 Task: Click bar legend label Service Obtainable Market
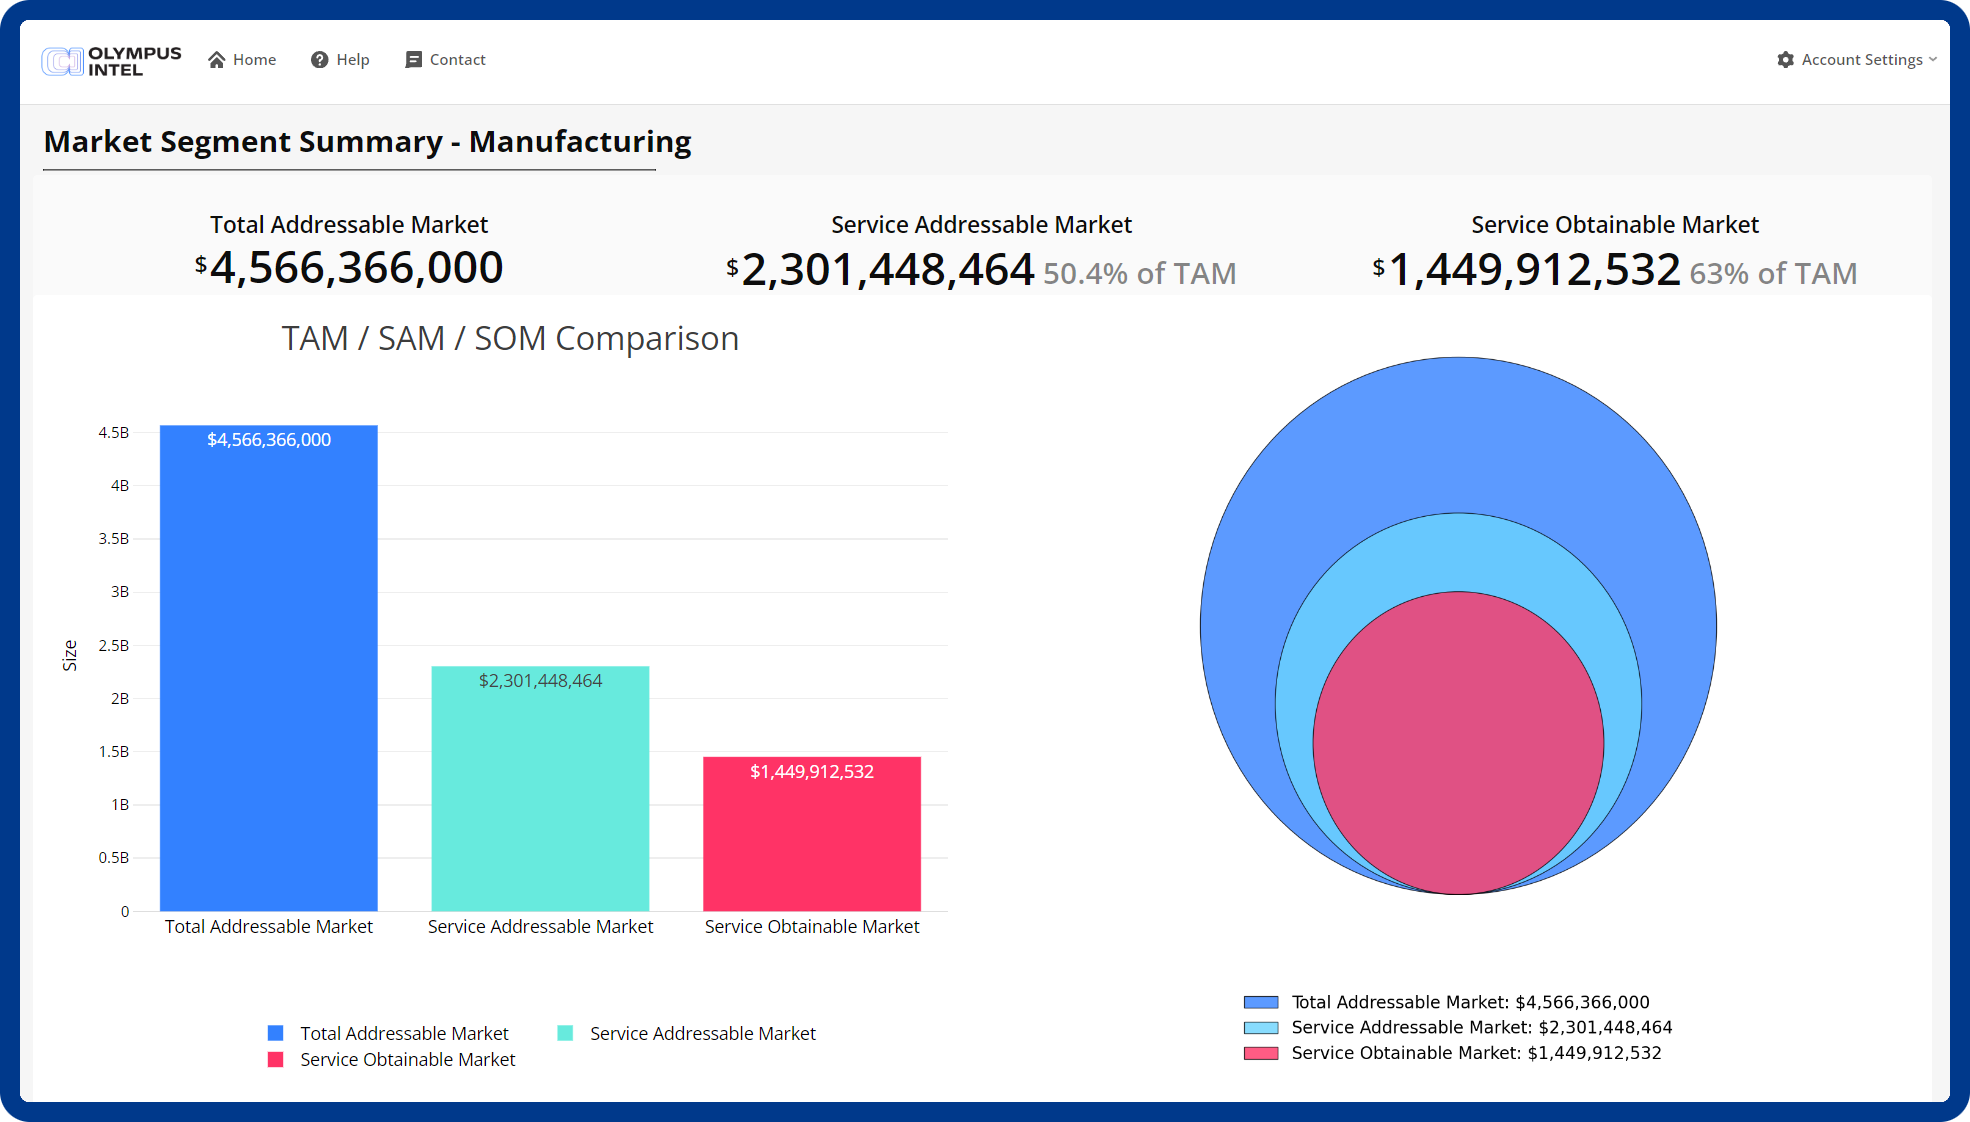[408, 1059]
